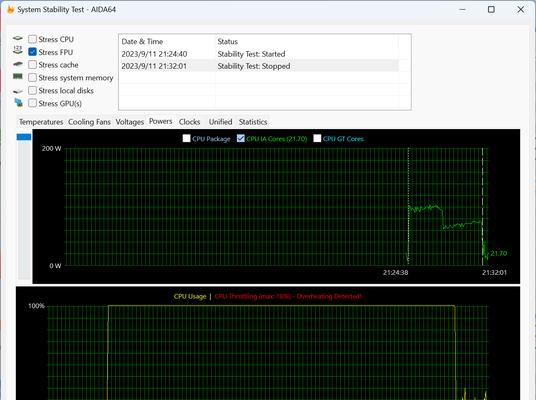Click the disk drive icon beside Stress local disks
The image size is (536, 400).
click(18, 91)
